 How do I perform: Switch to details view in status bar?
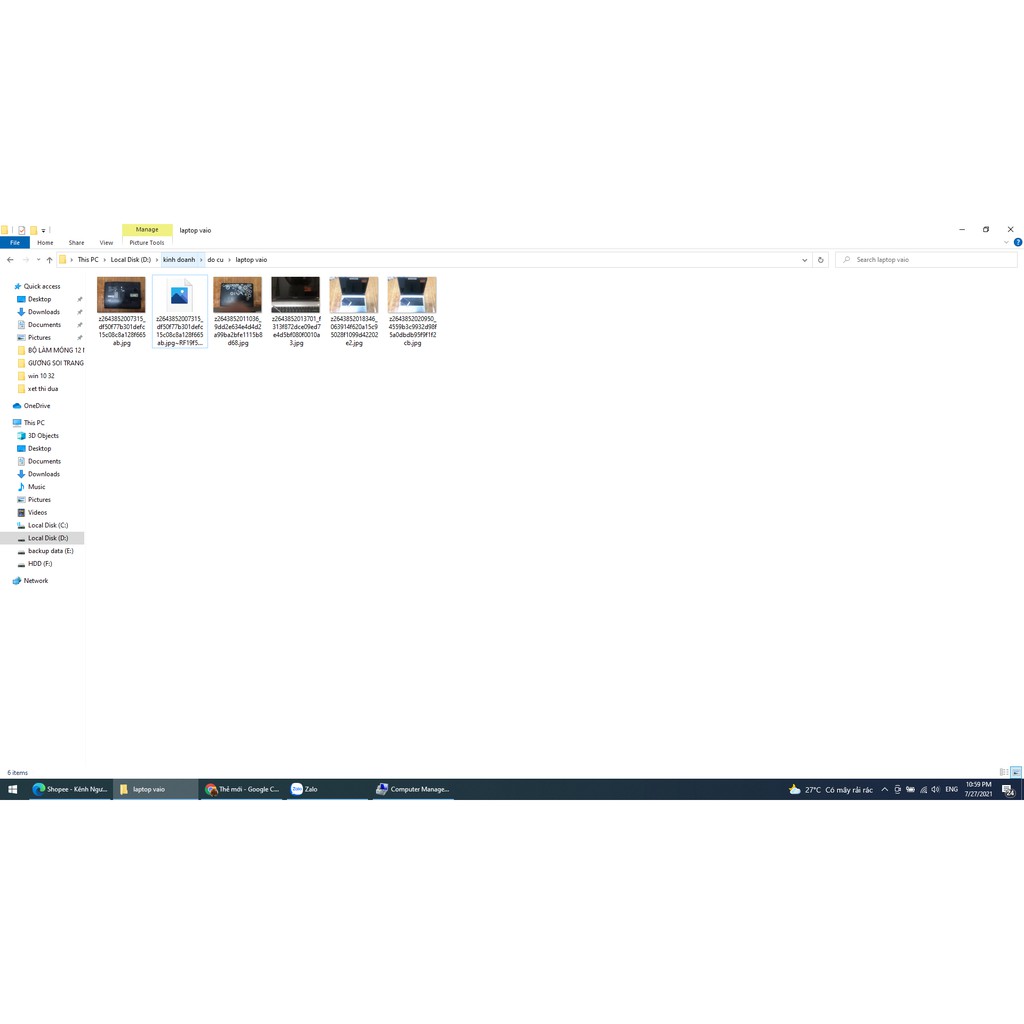click(x=1004, y=772)
